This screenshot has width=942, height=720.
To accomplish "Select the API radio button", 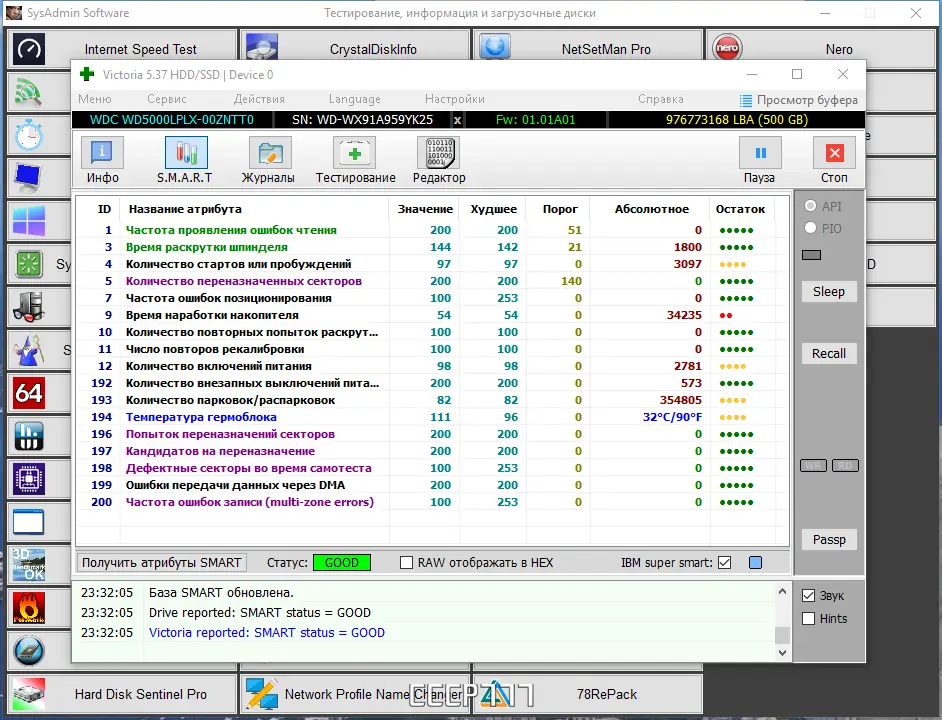I will click(x=810, y=206).
